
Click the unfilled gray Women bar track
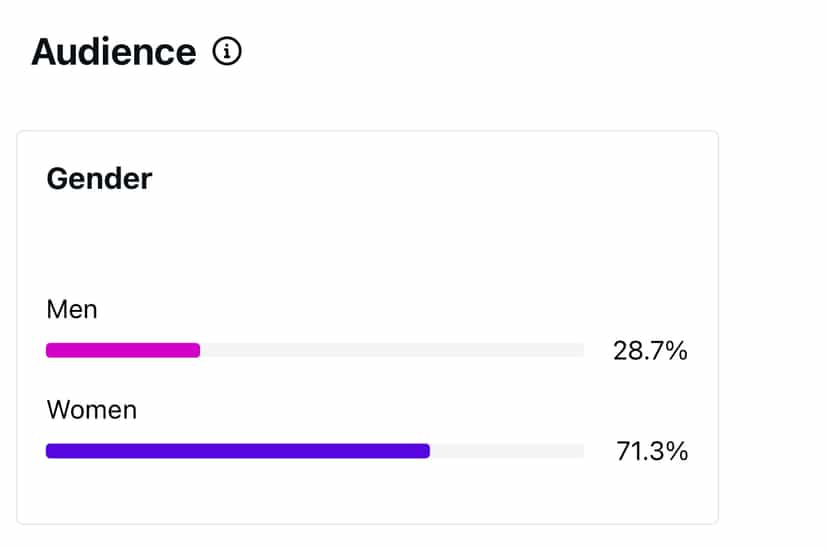point(507,451)
